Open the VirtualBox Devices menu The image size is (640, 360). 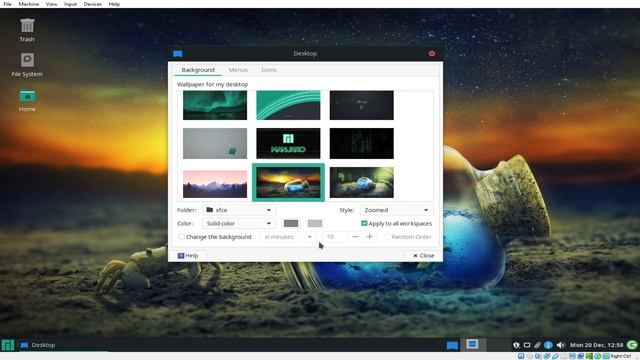coord(93,4)
